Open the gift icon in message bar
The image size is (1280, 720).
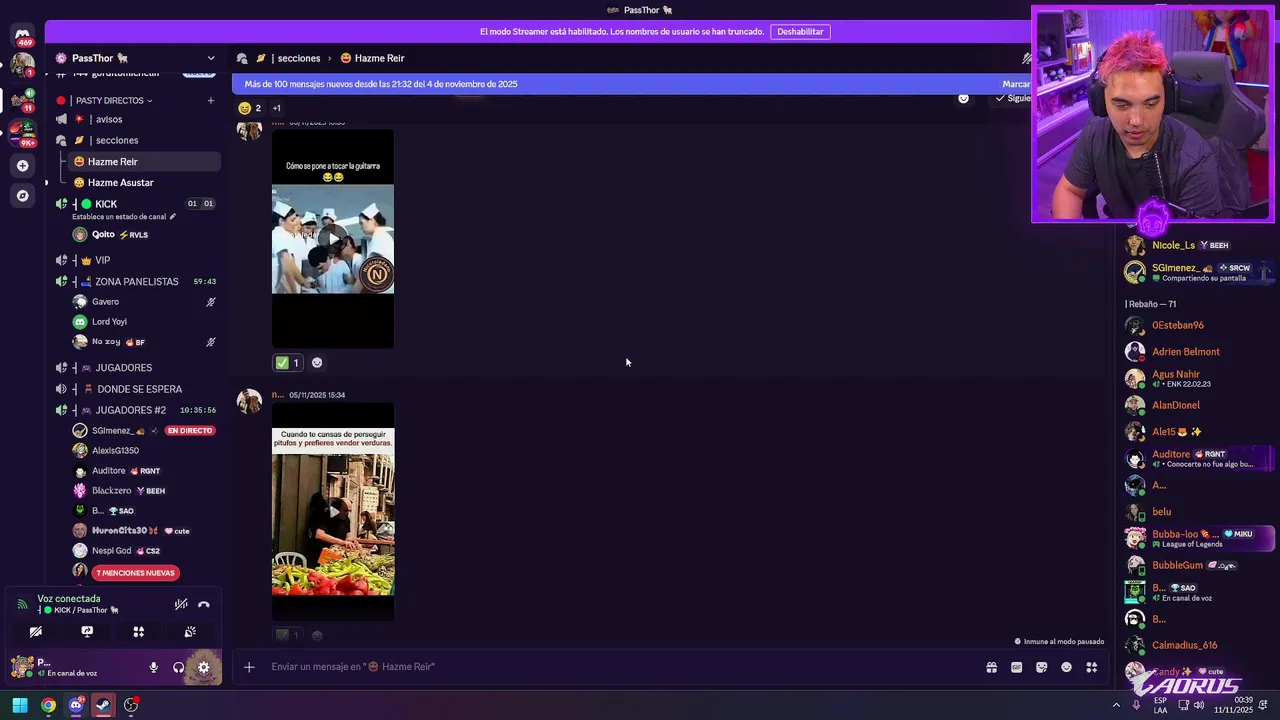[991, 667]
